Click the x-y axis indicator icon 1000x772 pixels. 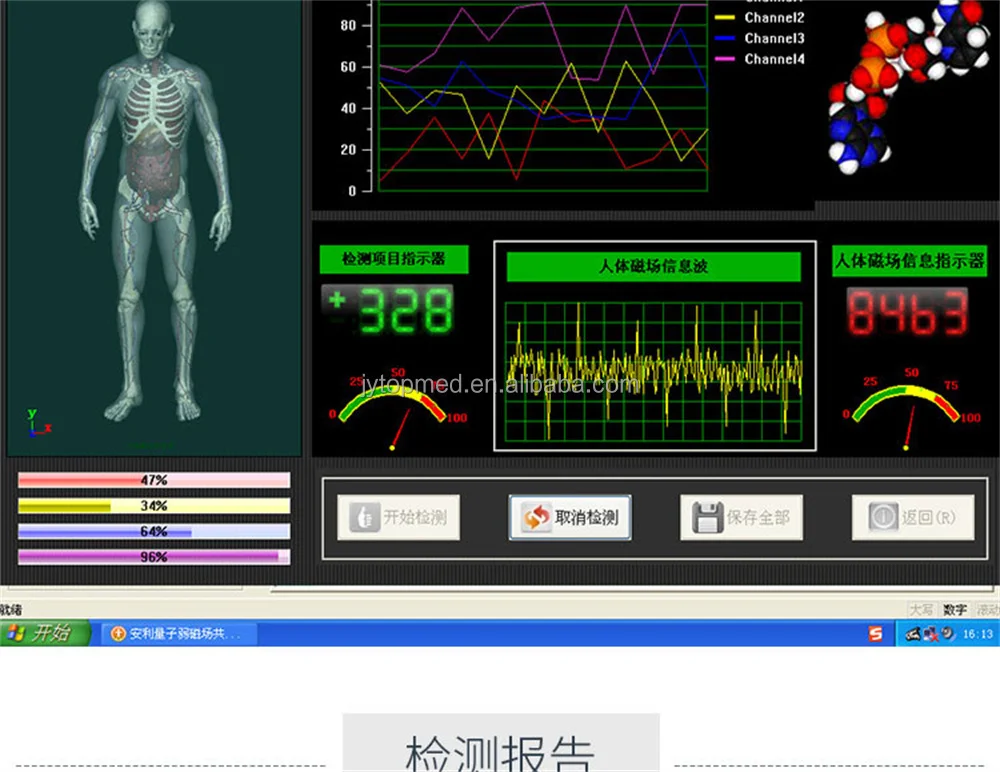coord(39,423)
